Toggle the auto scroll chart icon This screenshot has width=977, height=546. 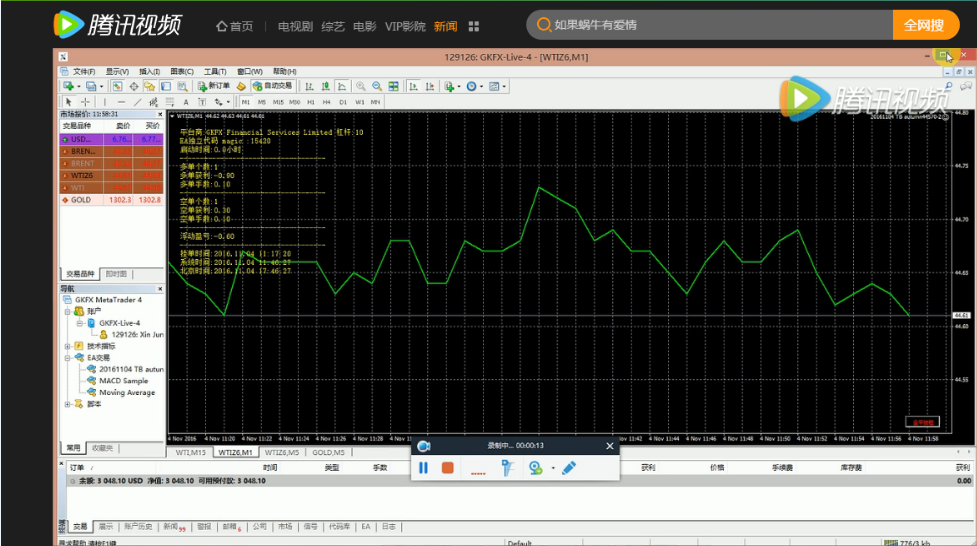coord(413,86)
